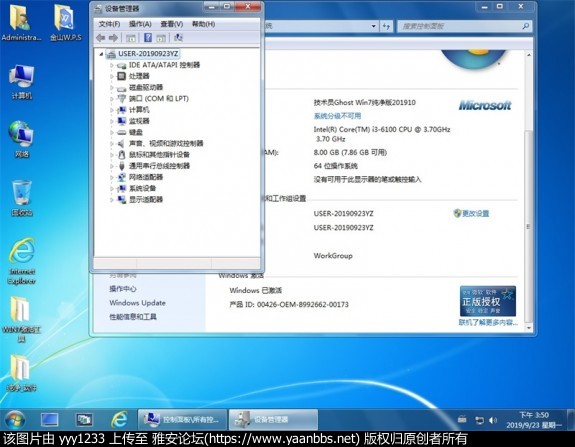
Task: Select the 鼠标和其他指针设备 row text
Action: point(159,155)
